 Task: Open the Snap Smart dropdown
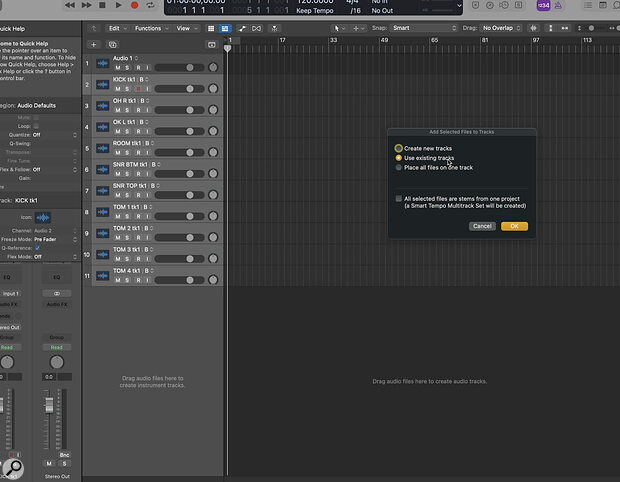[x=424, y=28]
